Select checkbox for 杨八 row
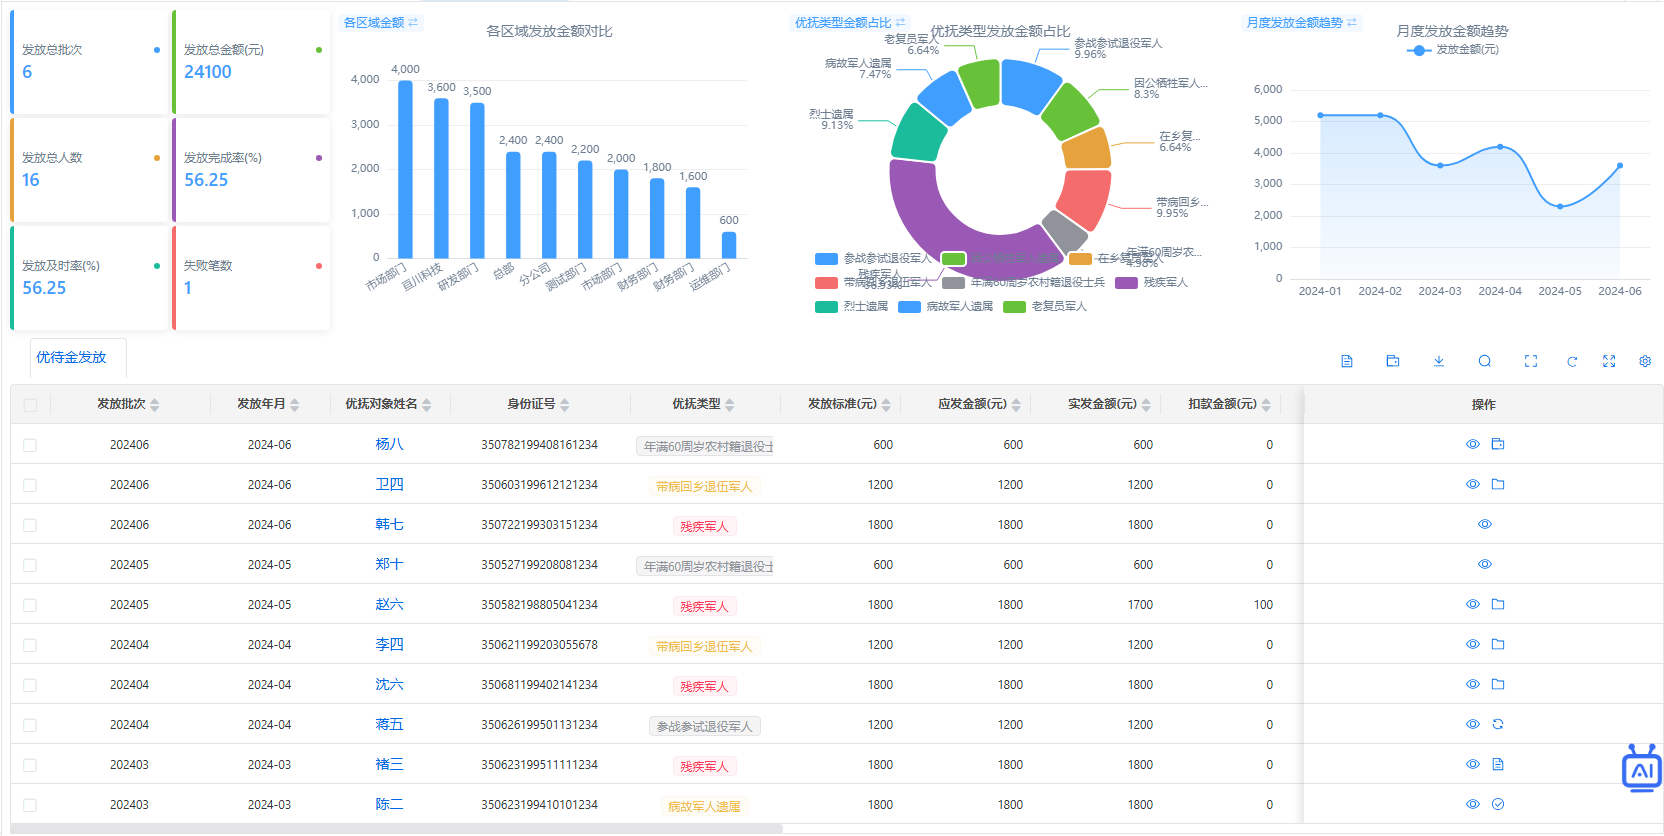The width and height of the screenshot is (1664, 836). [x=30, y=445]
